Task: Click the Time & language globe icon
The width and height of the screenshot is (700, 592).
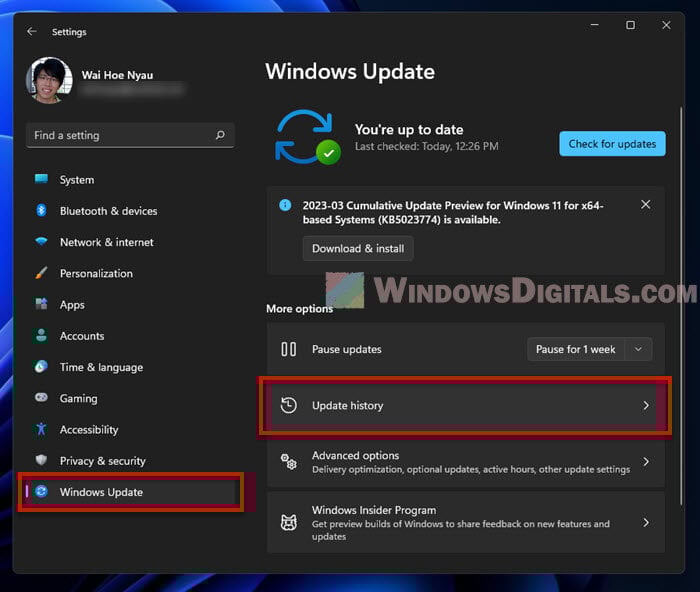Action: pos(41,367)
